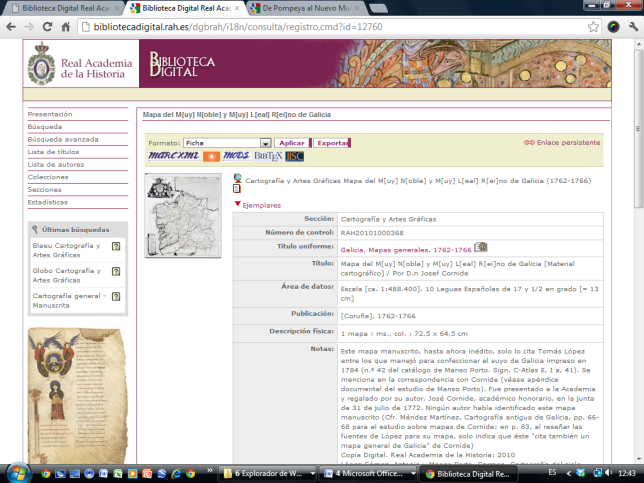
Task: Click the JISC export icon
Action: pyautogui.click(x=294, y=156)
